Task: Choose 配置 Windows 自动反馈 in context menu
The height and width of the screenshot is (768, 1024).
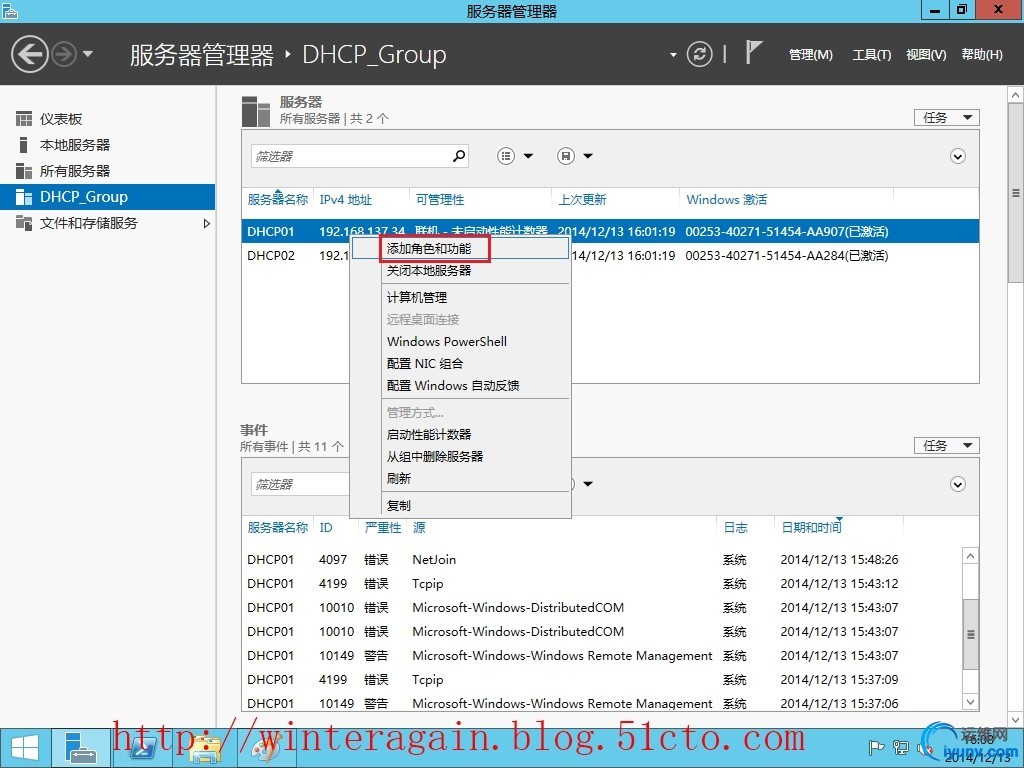Action: click(460, 385)
